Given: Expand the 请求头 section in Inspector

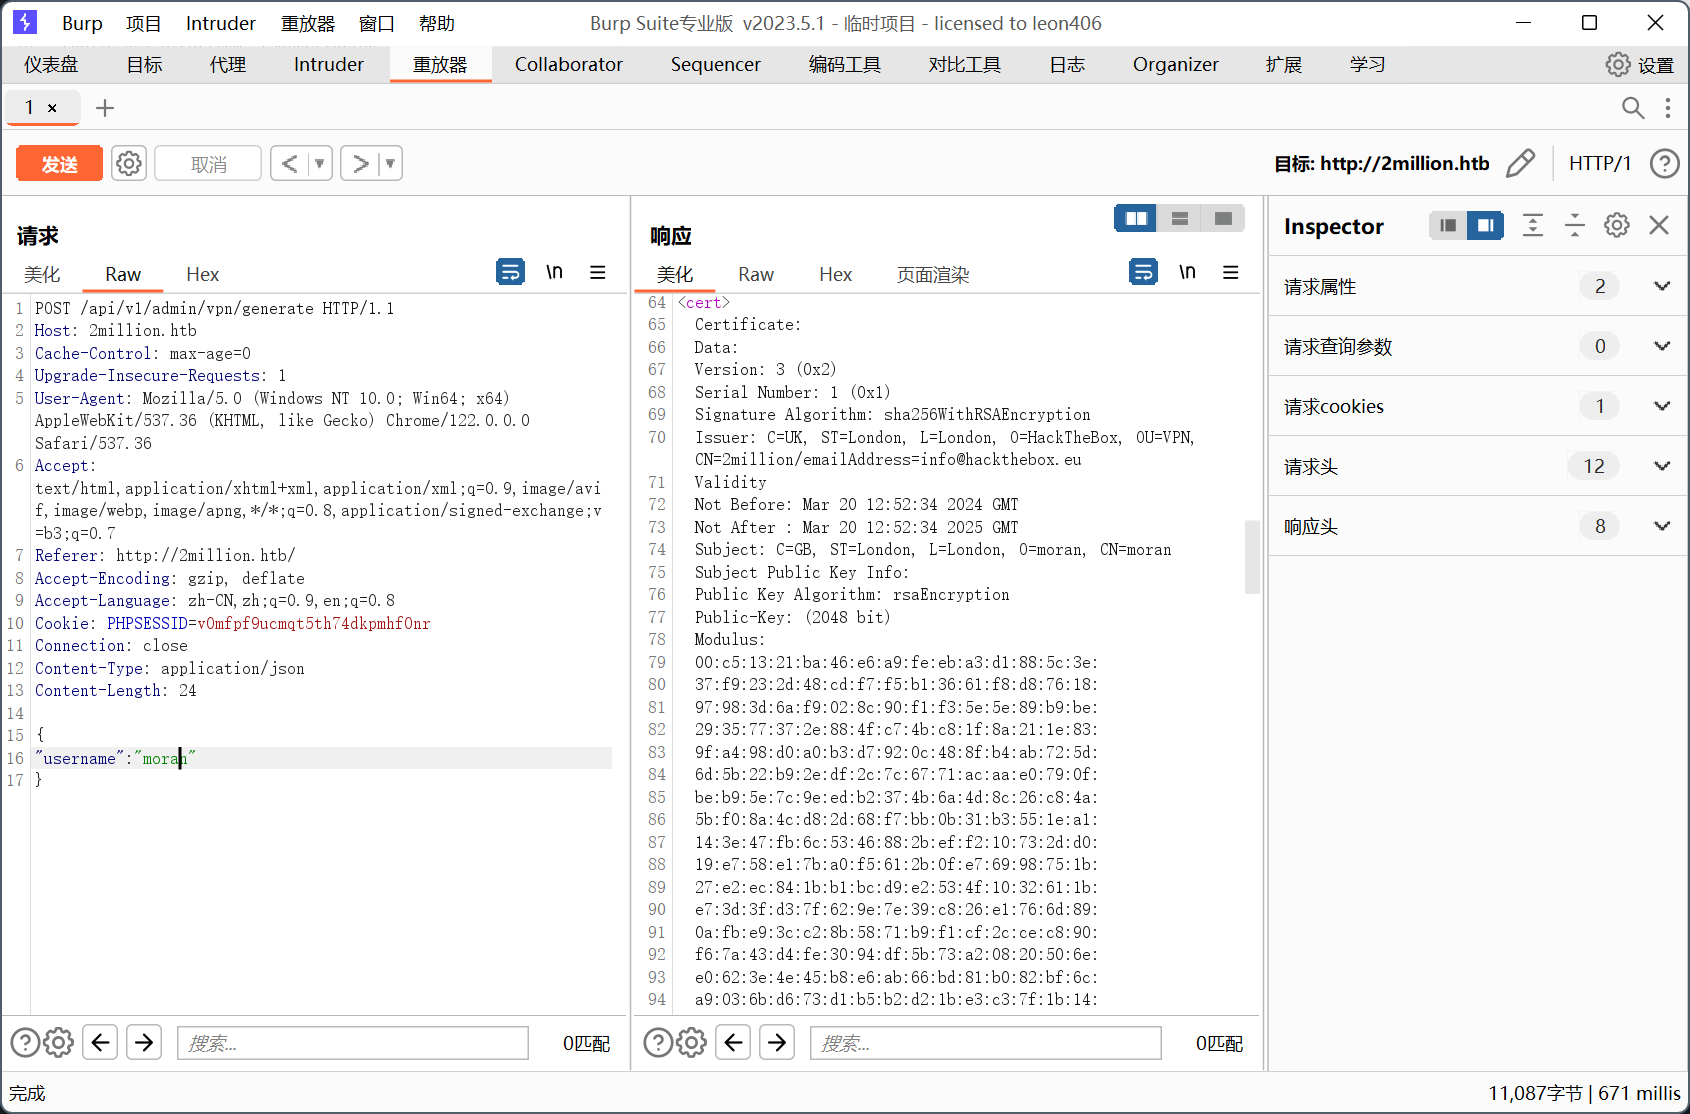Looking at the screenshot, I should [x=1662, y=466].
